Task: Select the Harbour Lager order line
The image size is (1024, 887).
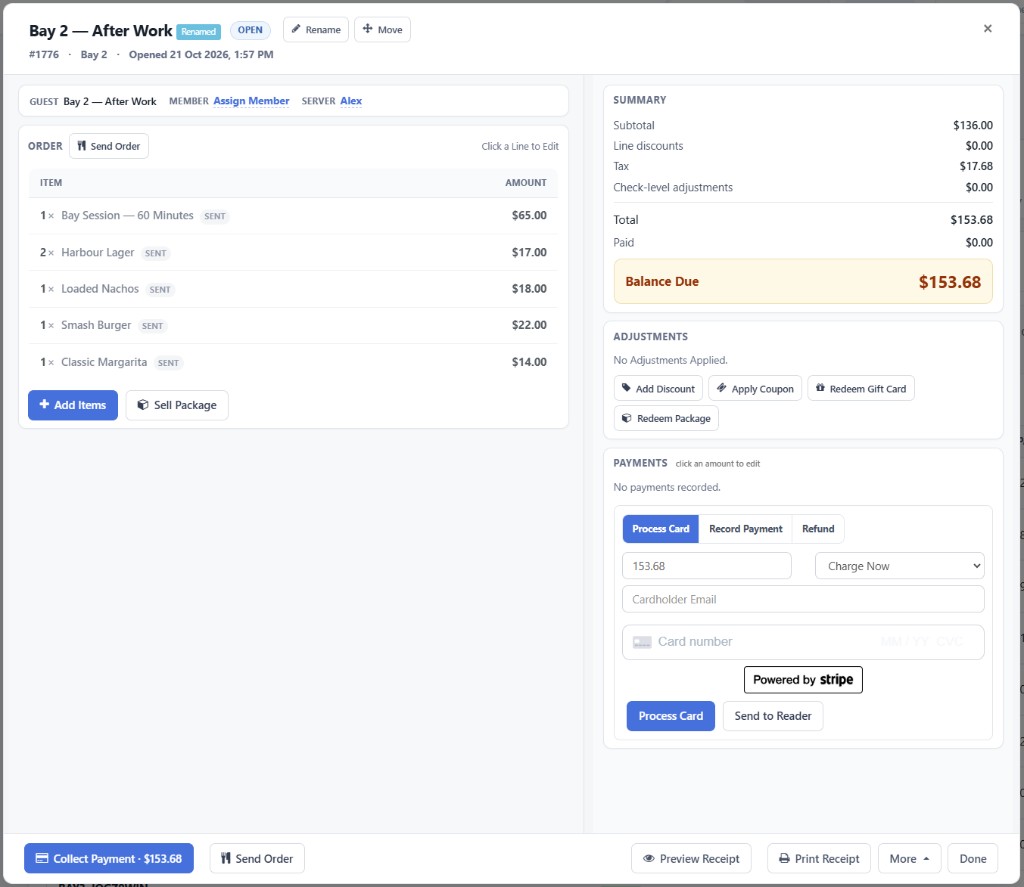Action: [x=293, y=252]
